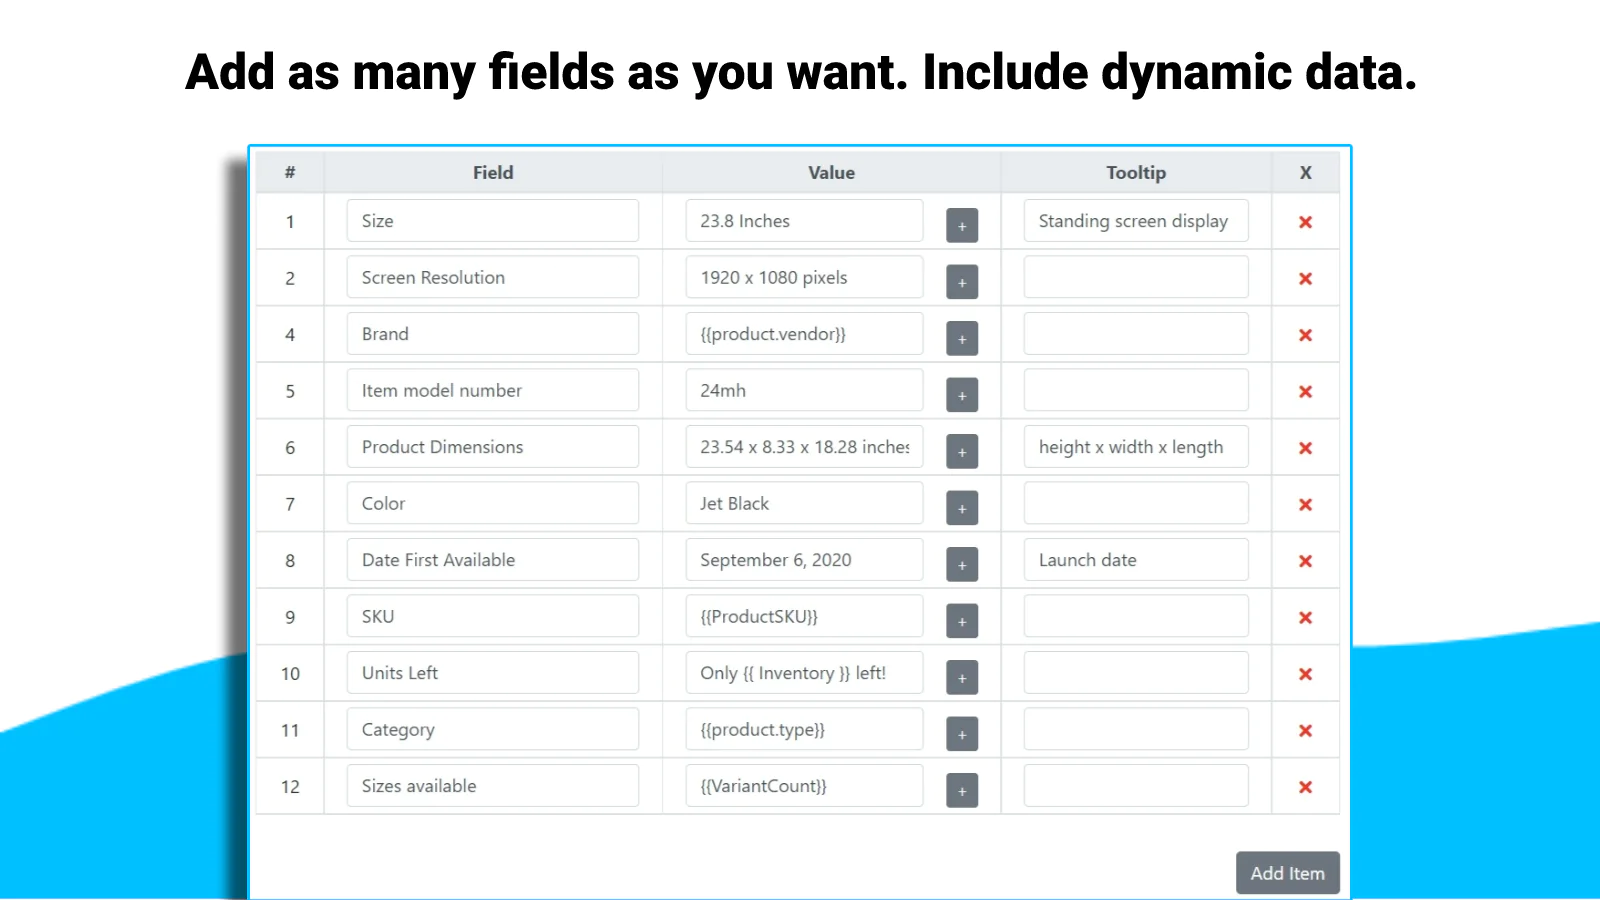Viewport: 1600px width, 900px height.
Task: Click plus button beside September 6, 2020
Action: click(962, 565)
